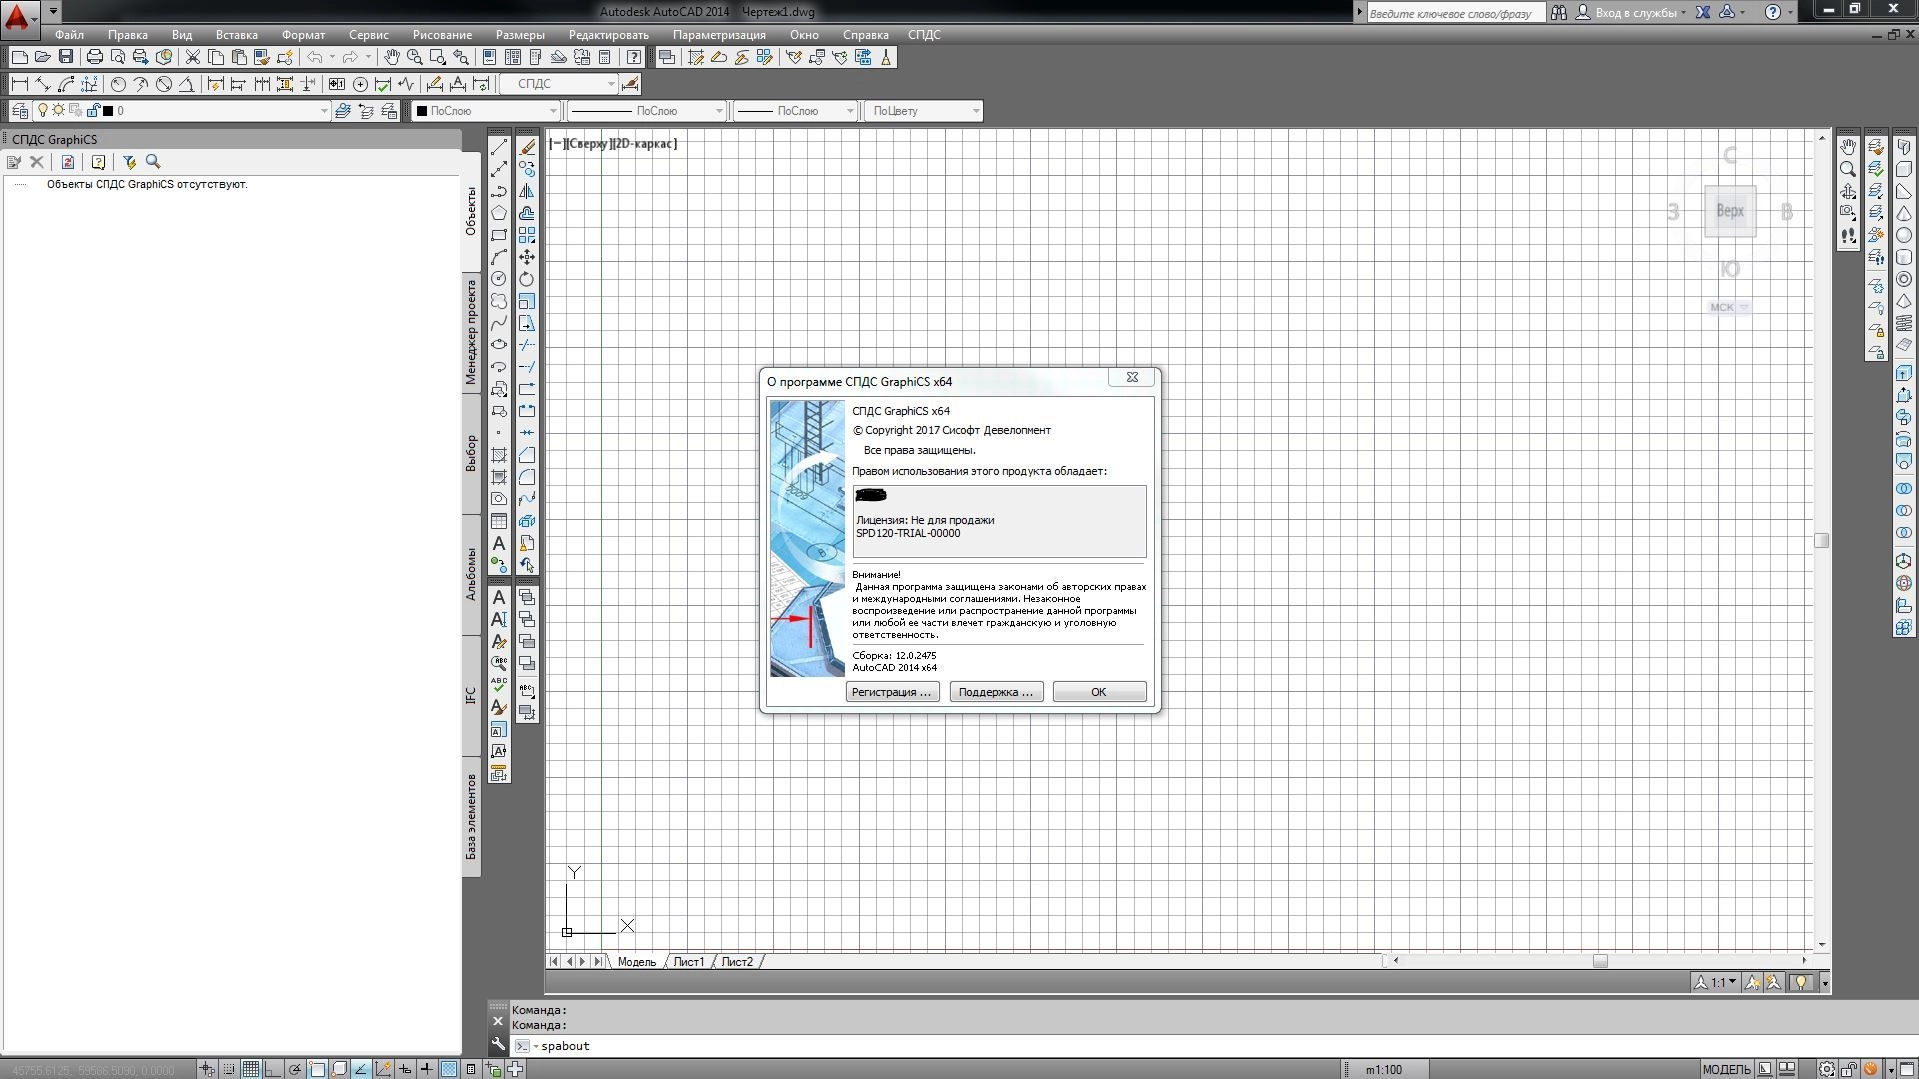
Task: Click the command line wrench customize icon
Action: pos(498,1045)
